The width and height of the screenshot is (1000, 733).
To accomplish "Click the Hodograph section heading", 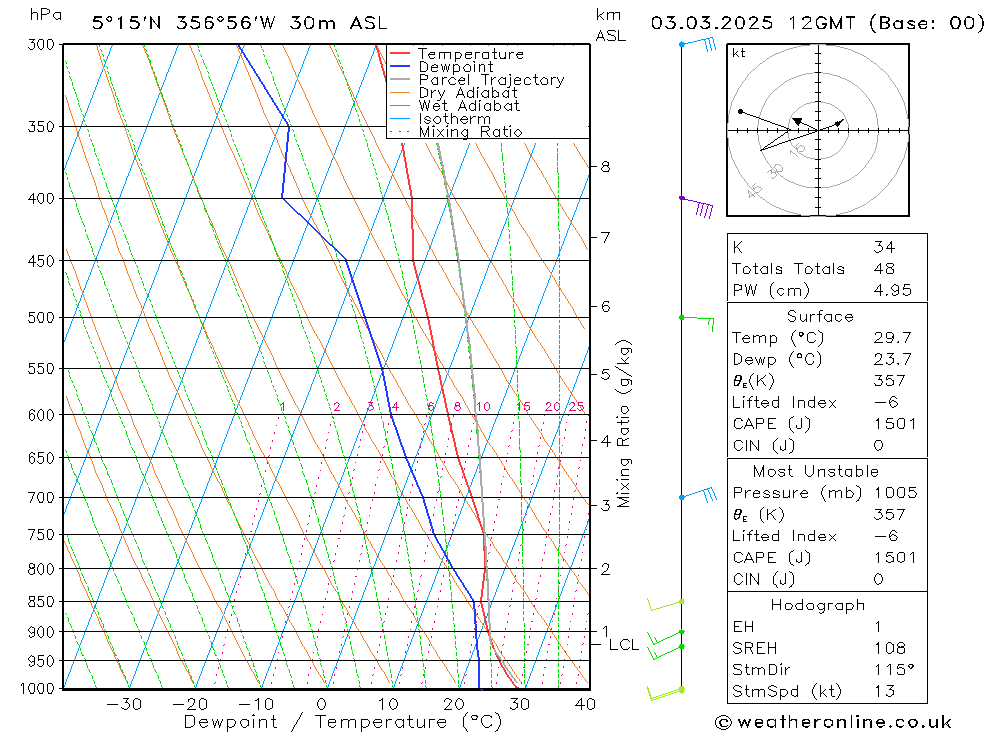I will click(x=818, y=605).
